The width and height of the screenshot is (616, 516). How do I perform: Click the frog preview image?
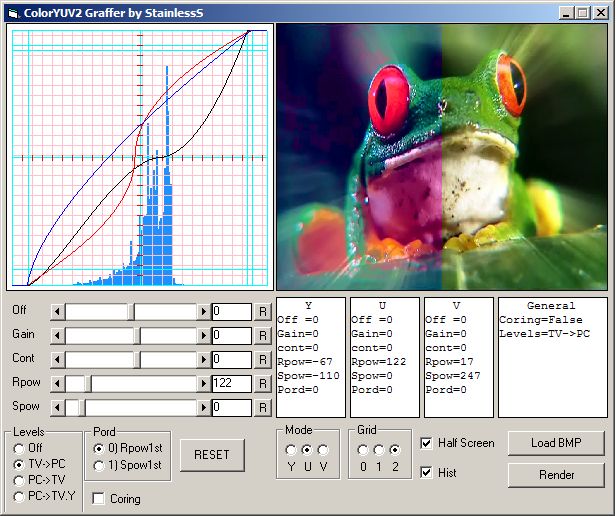click(x=442, y=157)
